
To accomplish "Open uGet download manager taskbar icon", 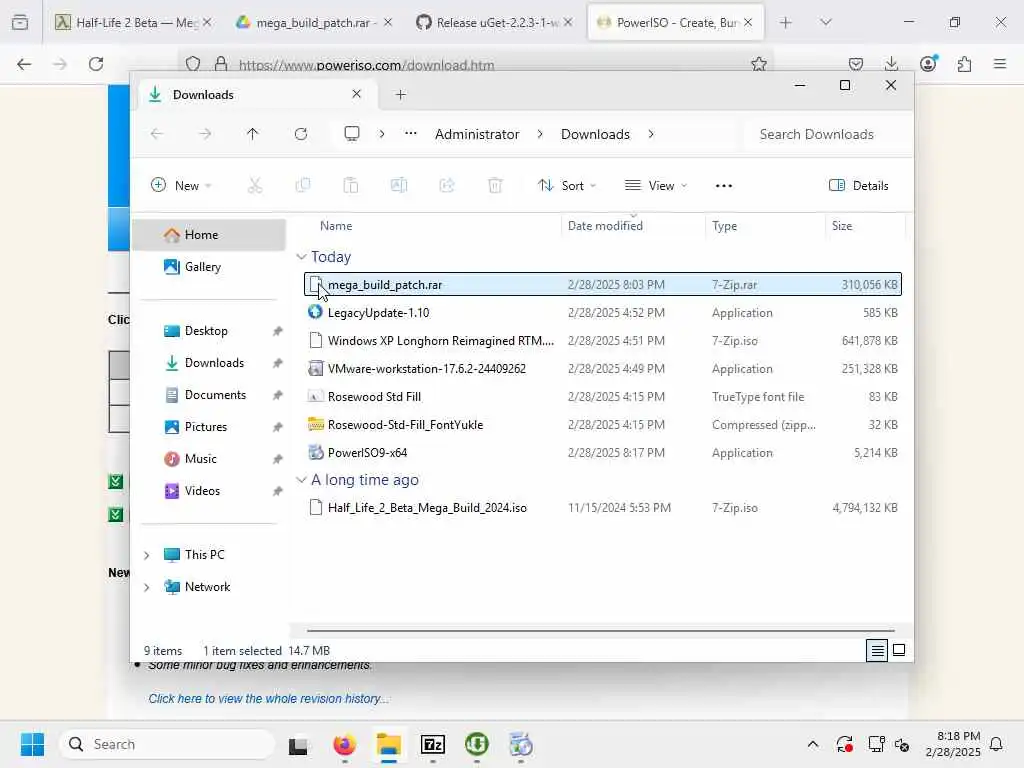I will click(x=477, y=744).
